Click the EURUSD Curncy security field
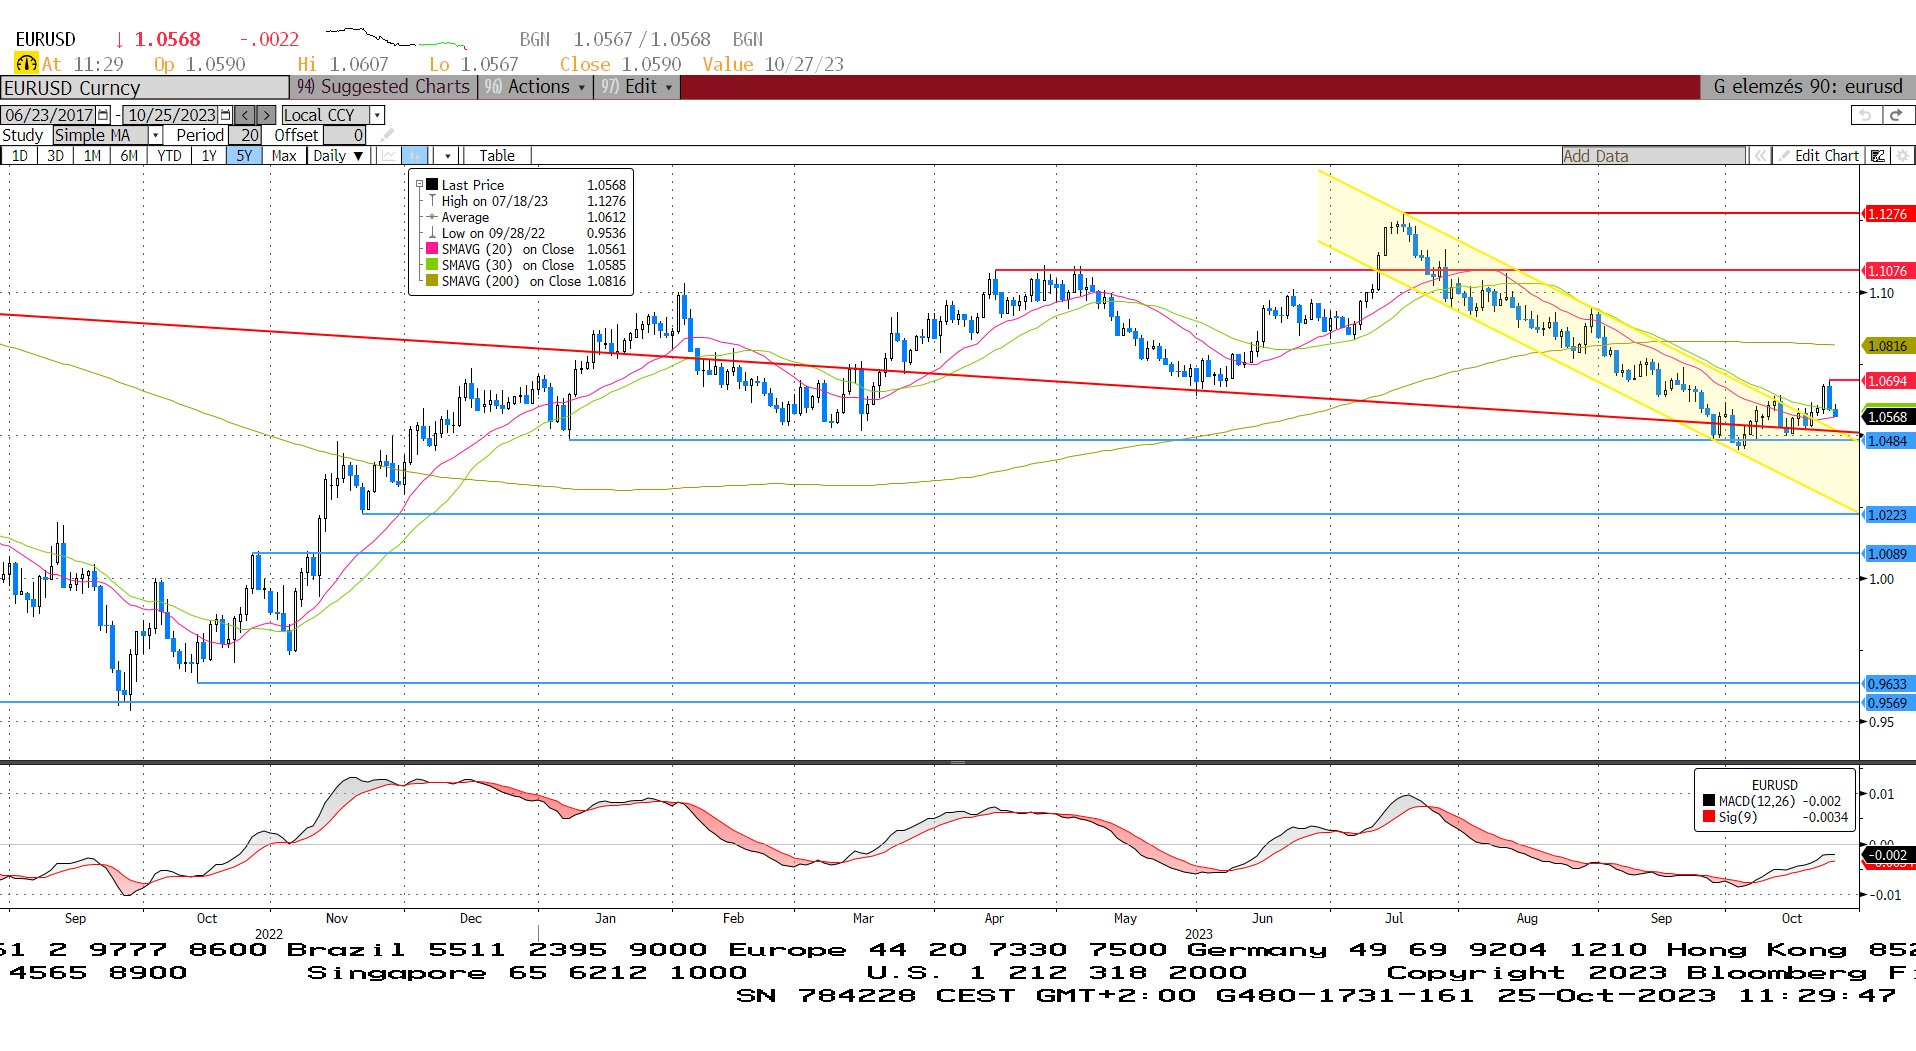The width and height of the screenshot is (1916, 1051). click(x=144, y=88)
